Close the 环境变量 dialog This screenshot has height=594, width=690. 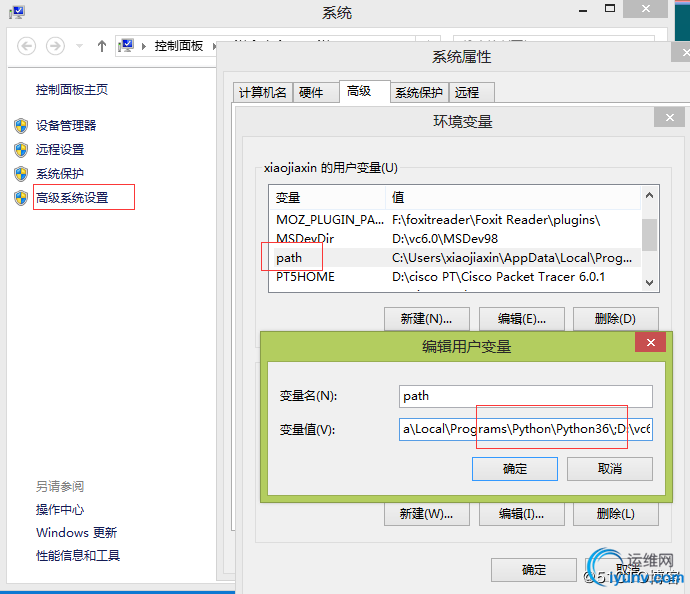click(669, 117)
